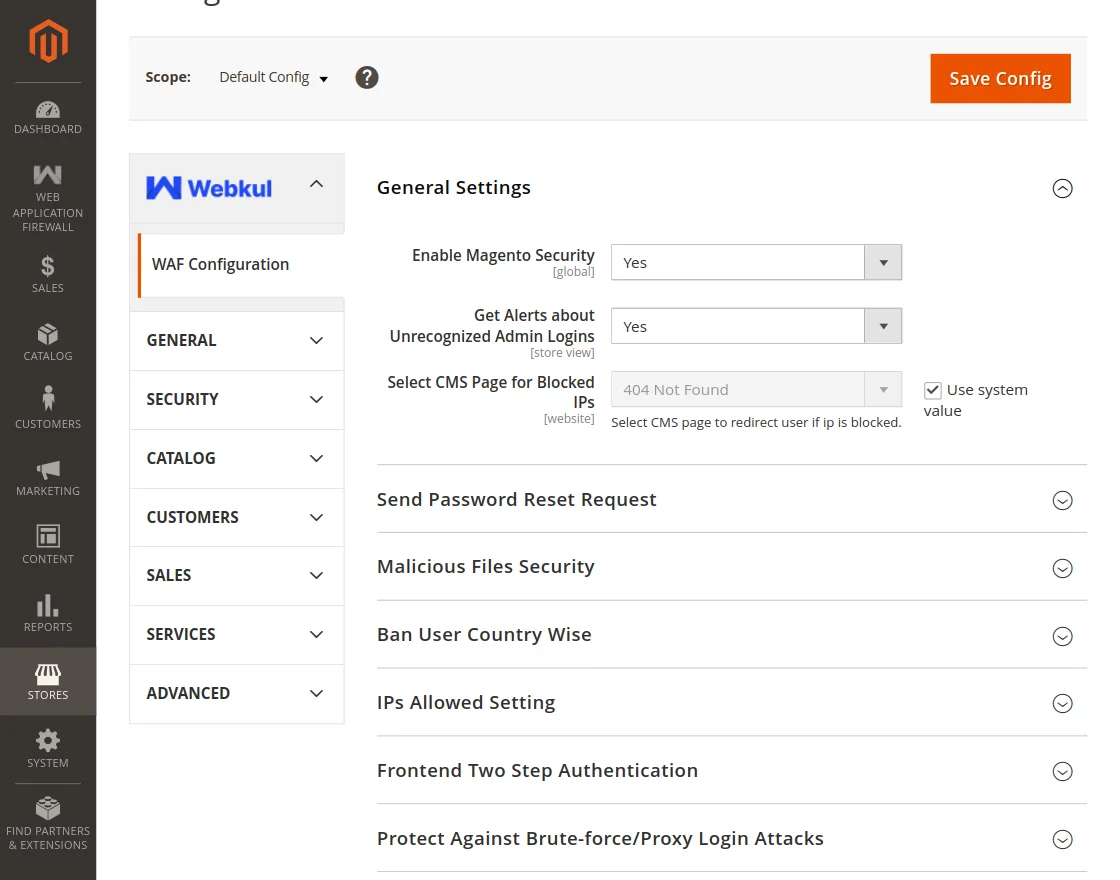The height and width of the screenshot is (880, 1120).
Task: Open the Sales dollar icon
Action: 48,267
